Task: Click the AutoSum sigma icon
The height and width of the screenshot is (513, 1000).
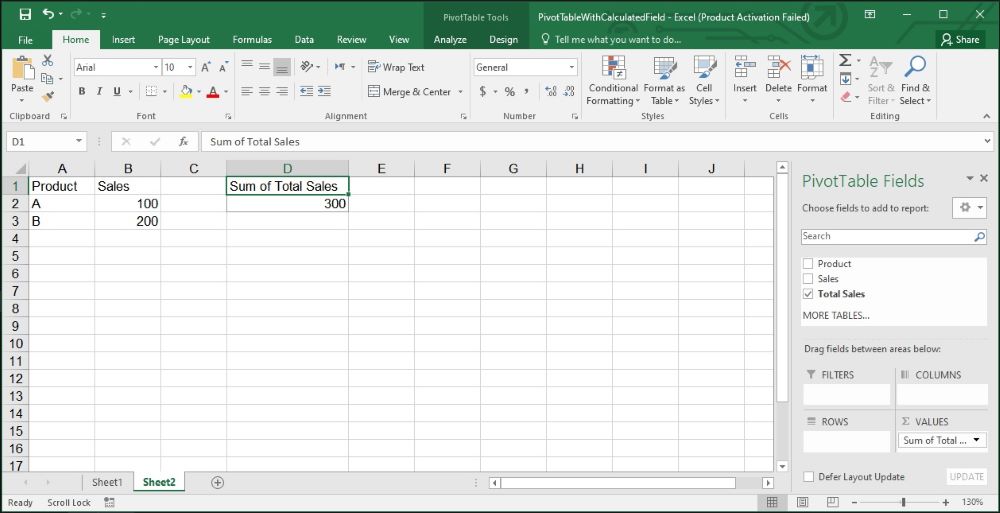Action: point(845,61)
